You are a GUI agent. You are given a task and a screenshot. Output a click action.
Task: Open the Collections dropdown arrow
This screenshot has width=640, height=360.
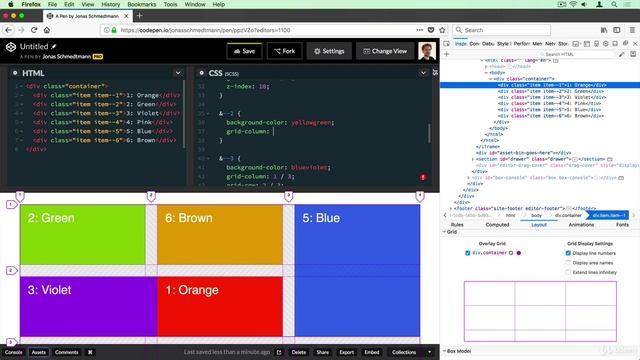429,352
